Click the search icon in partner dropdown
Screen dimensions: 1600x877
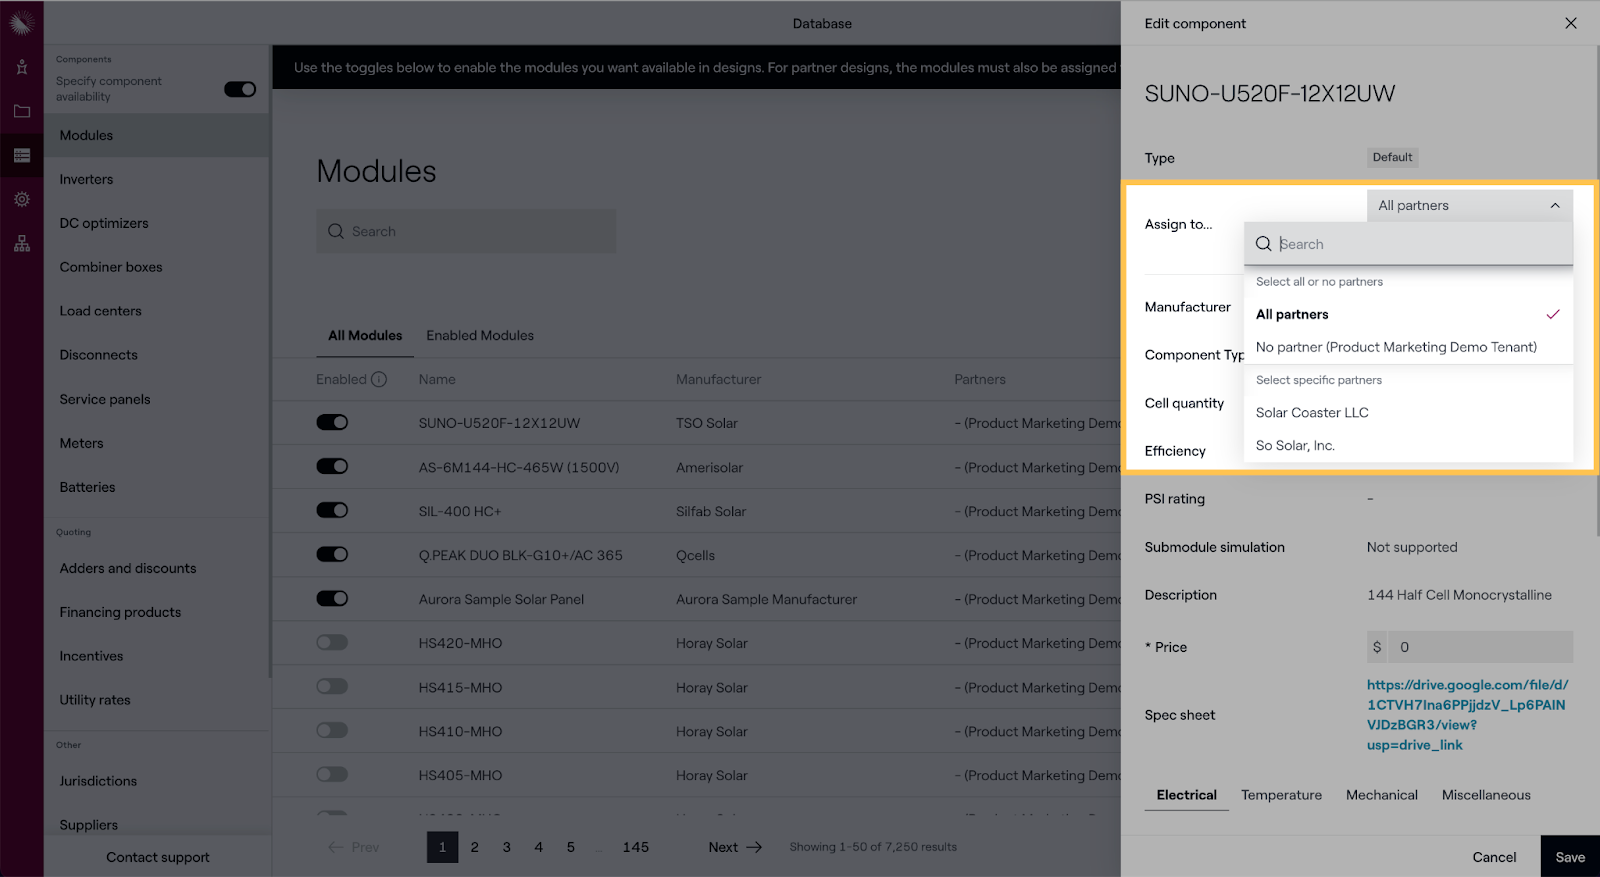[1264, 244]
